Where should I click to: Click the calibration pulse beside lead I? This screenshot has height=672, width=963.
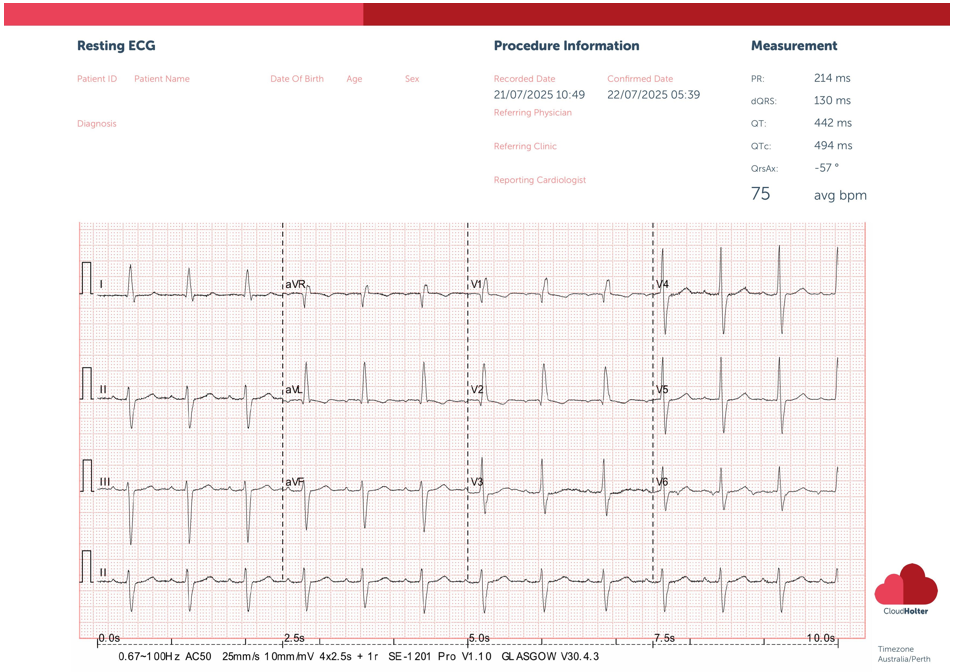(x=86, y=278)
